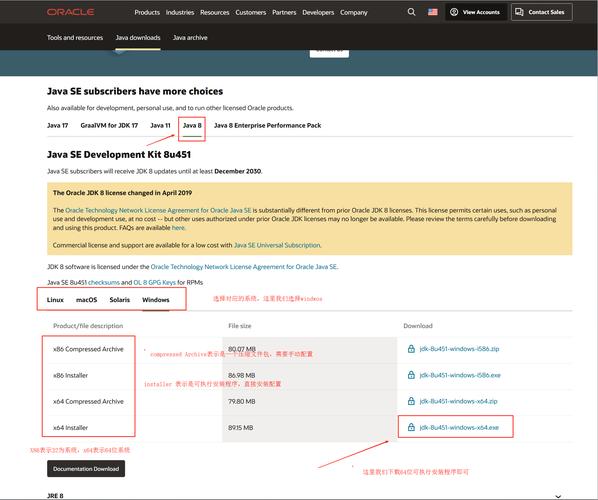Open Java SE Universal Subscription link
598x500 pixels.
click(x=277, y=245)
